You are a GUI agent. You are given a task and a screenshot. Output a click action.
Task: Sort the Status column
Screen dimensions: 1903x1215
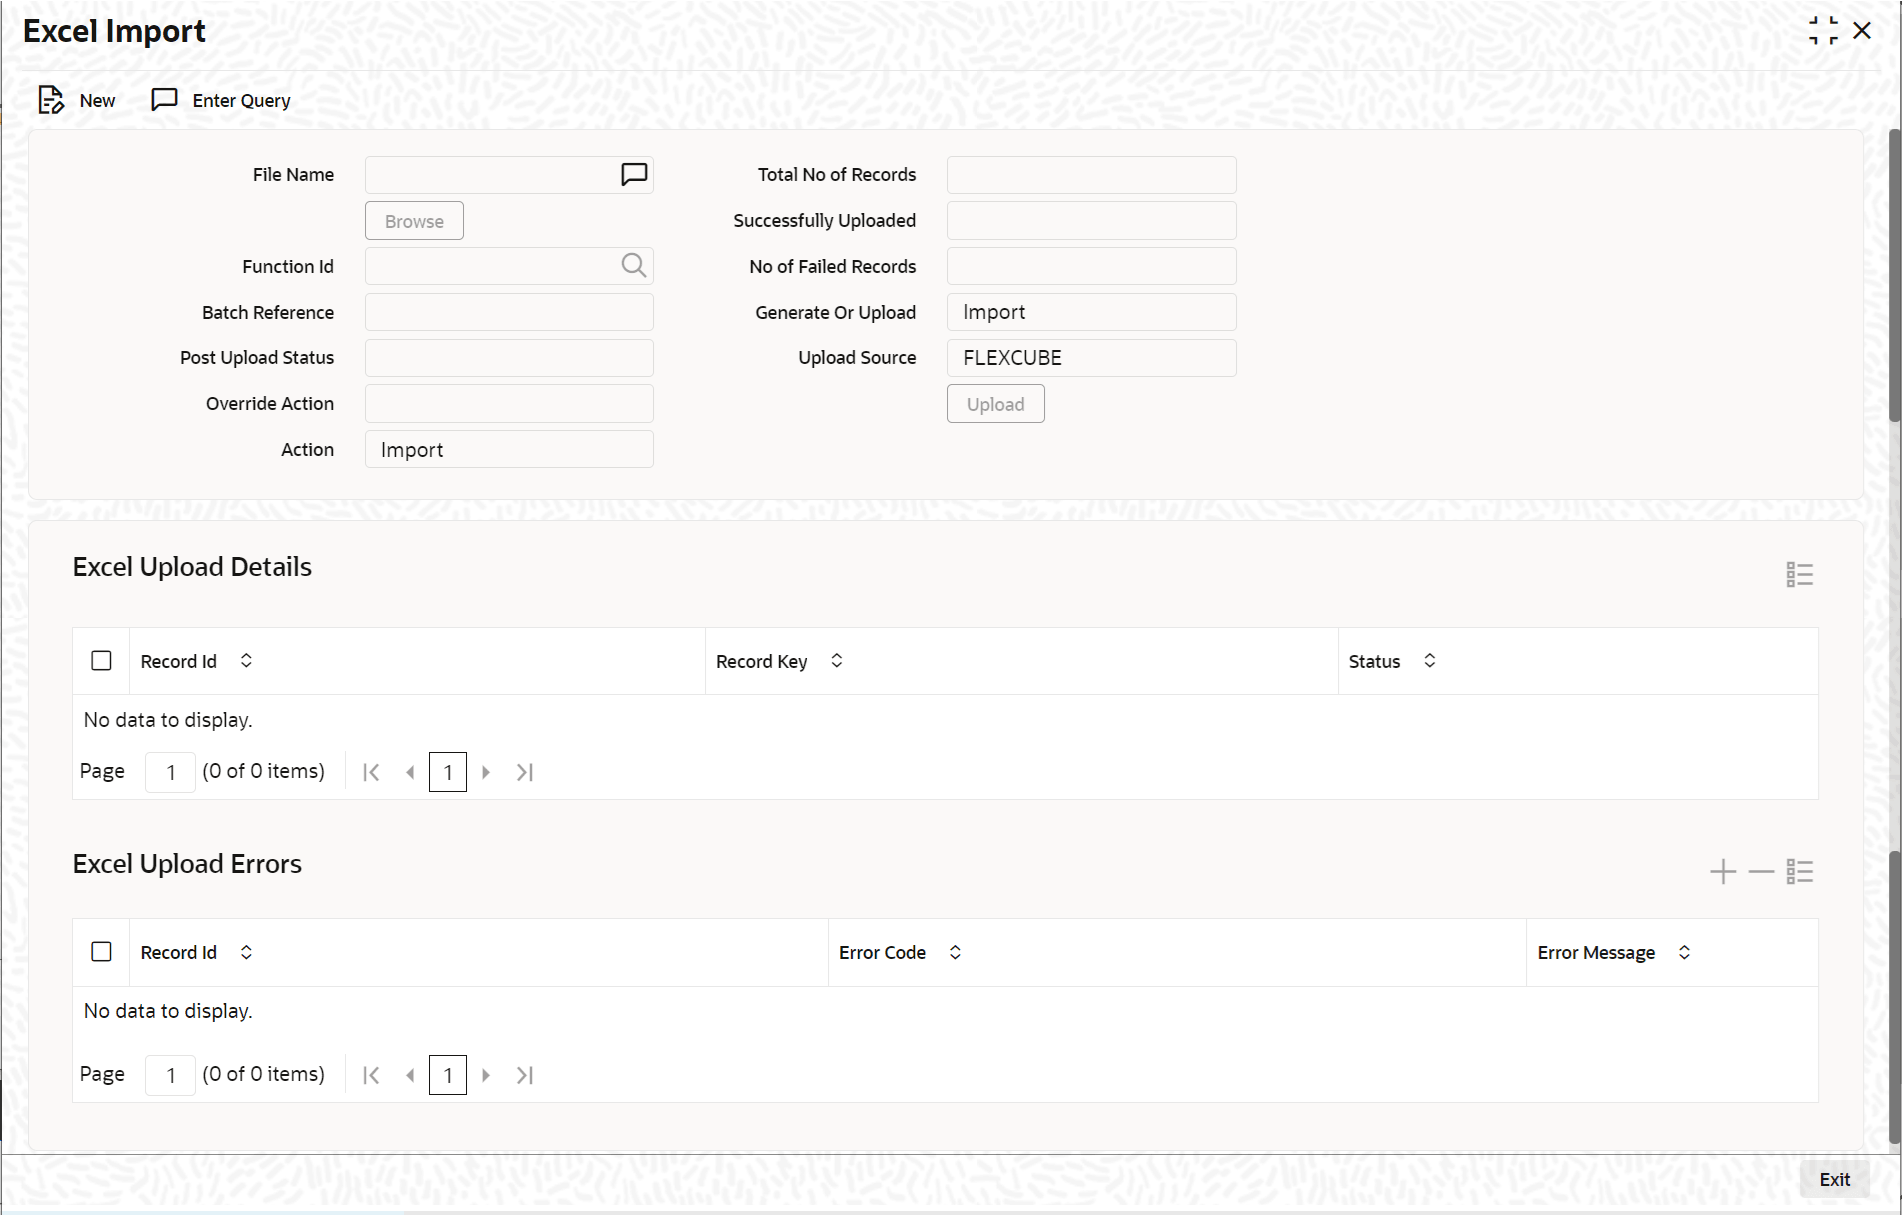pos(1429,661)
